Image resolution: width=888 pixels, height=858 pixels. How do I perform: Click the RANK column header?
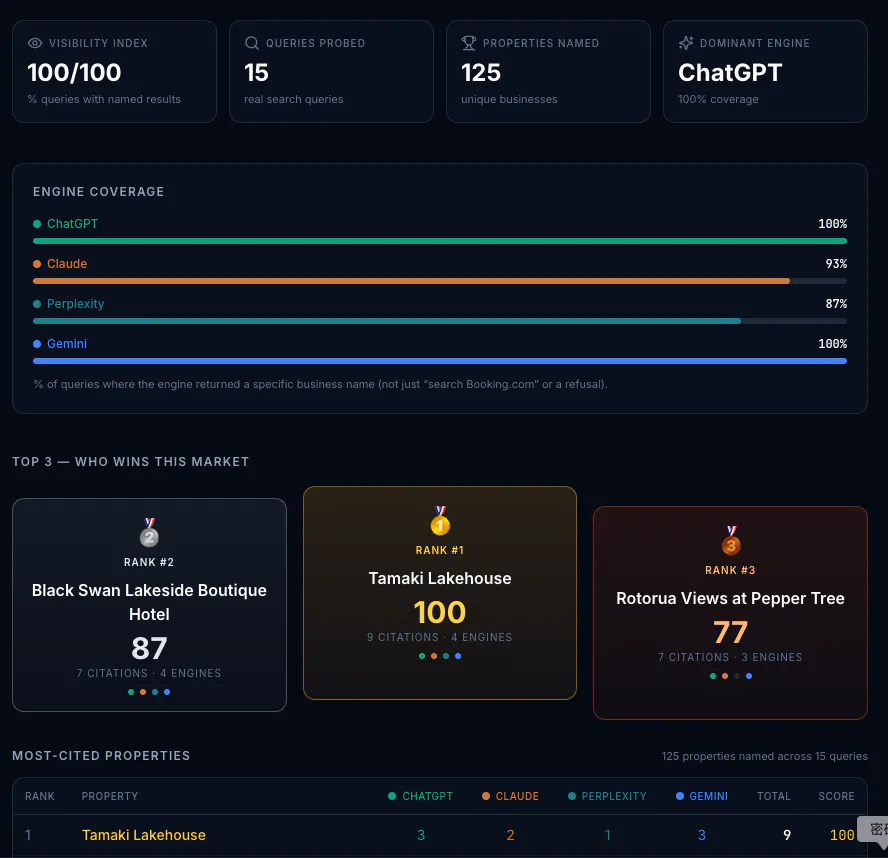point(40,796)
